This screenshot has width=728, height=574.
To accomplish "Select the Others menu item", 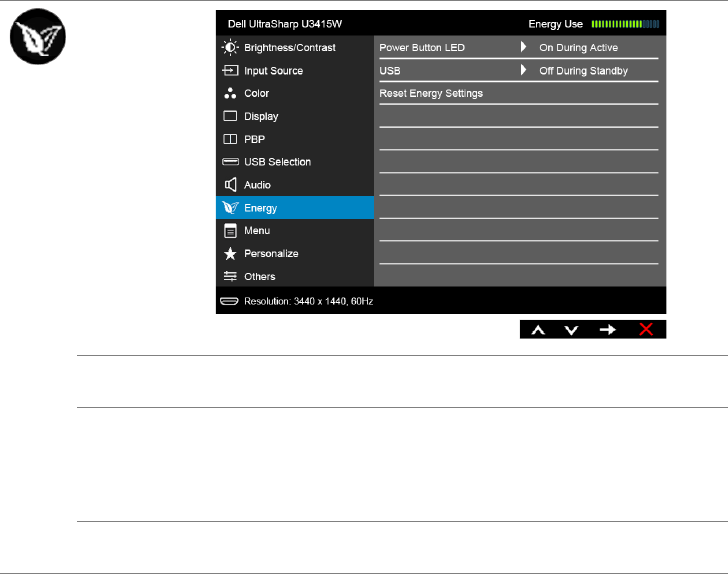I will click(x=295, y=276).
